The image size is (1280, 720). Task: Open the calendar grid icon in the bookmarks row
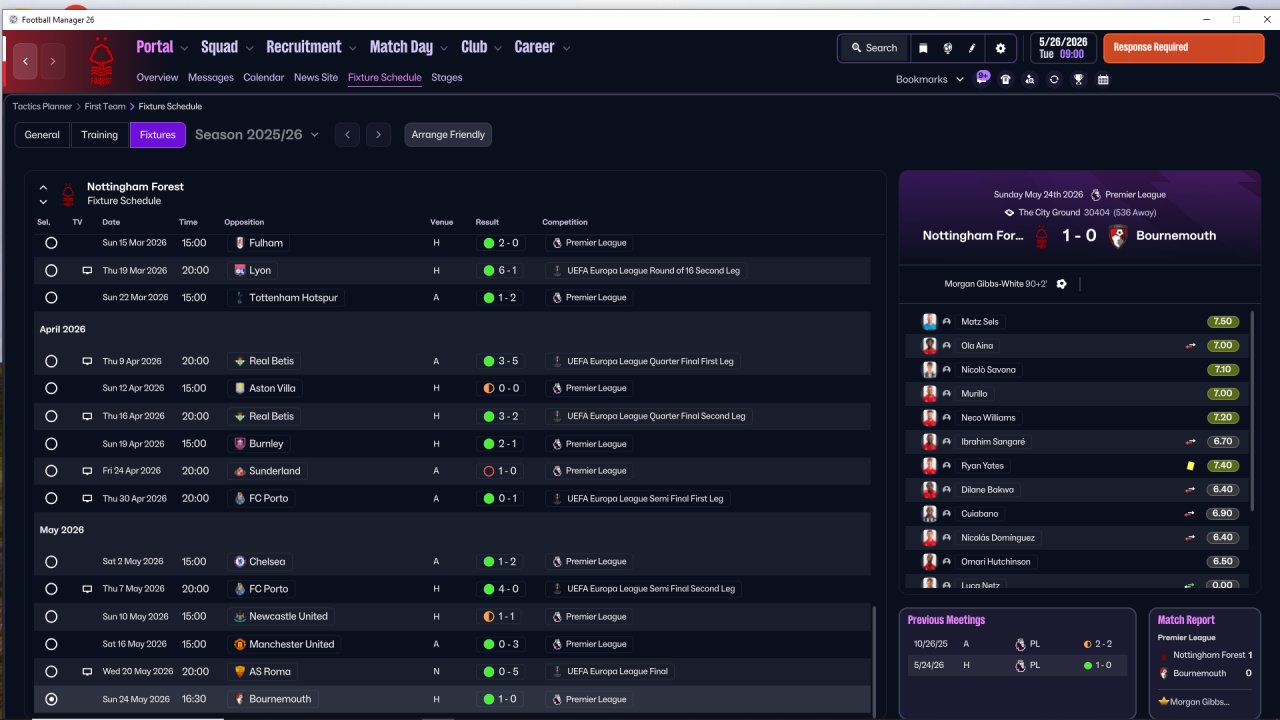point(1103,80)
